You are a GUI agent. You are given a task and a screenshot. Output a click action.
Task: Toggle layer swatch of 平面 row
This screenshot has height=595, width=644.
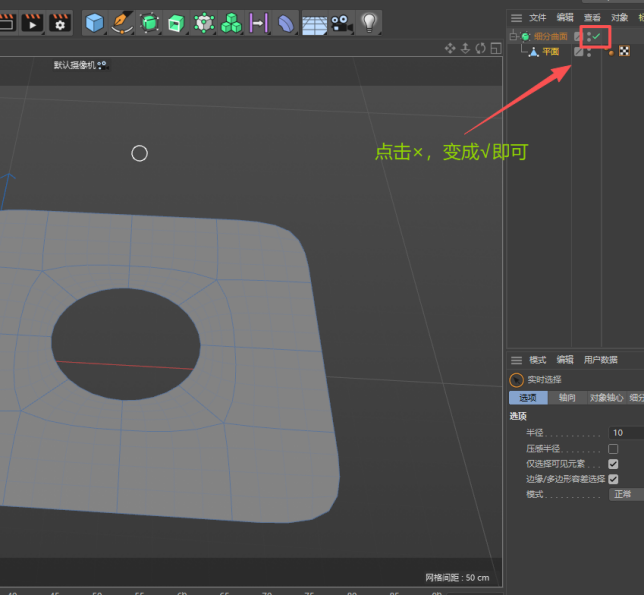click(x=578, y=52)
